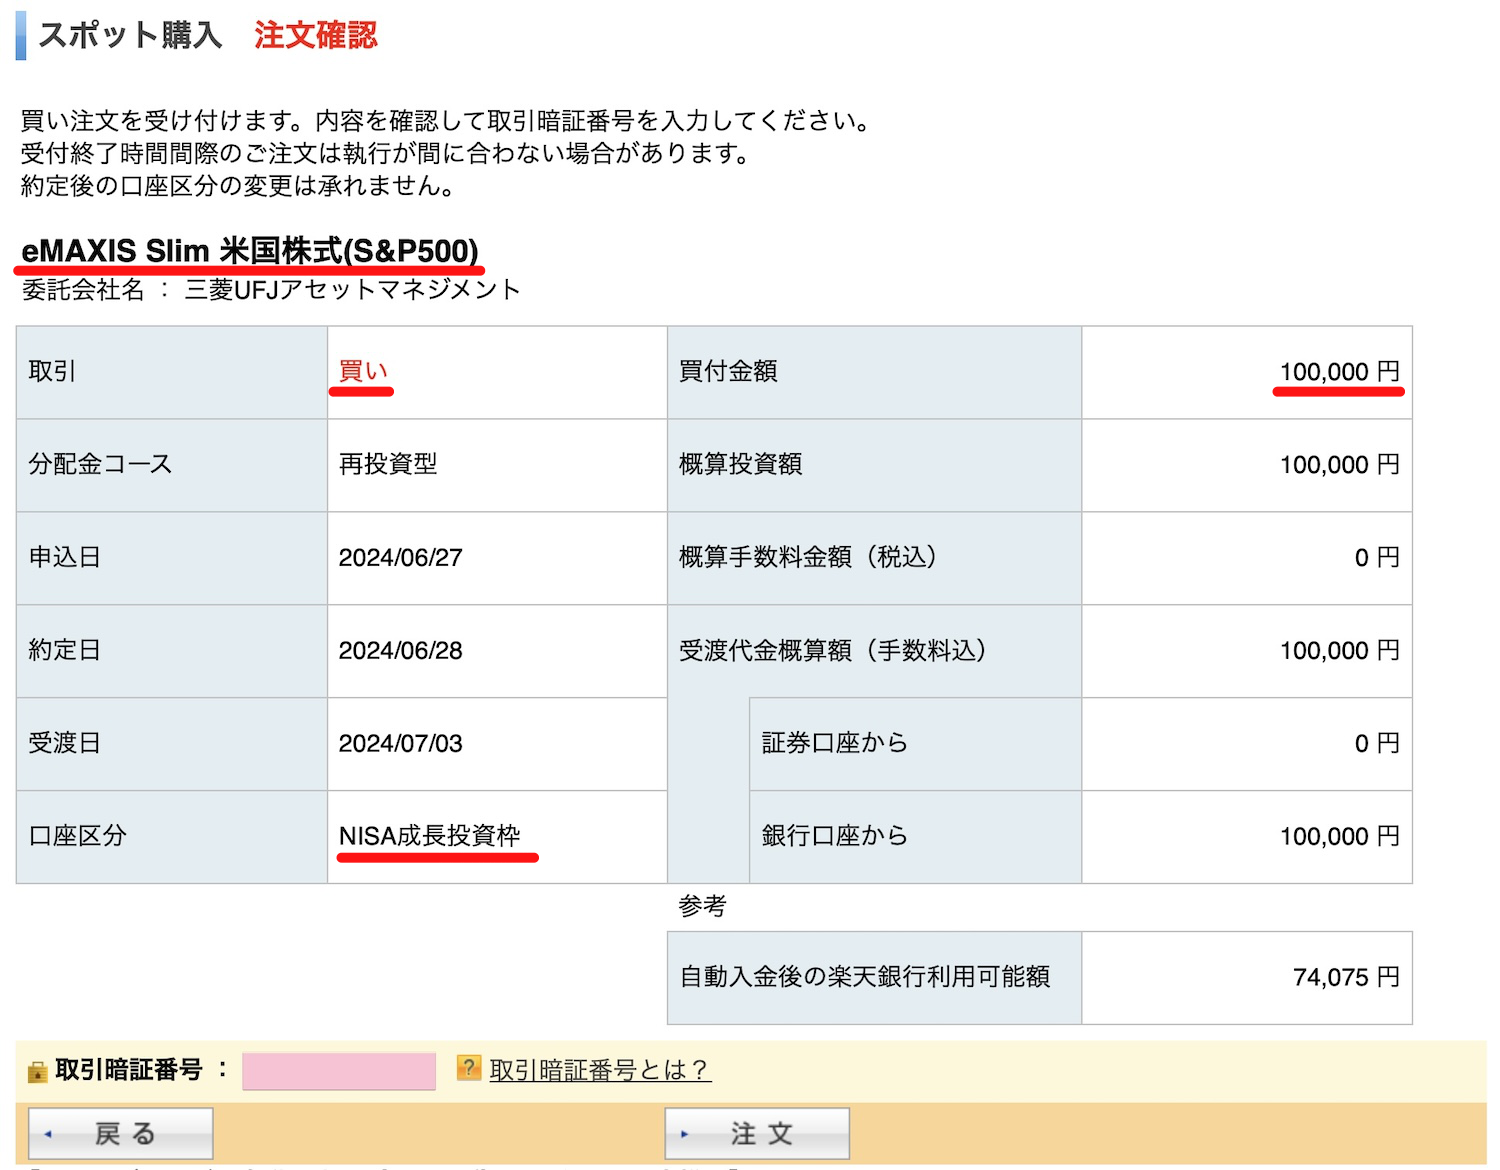Click the 74,075 円 available balance value
This screenshot has height=1170, width=1500.
pos(1346,977)
